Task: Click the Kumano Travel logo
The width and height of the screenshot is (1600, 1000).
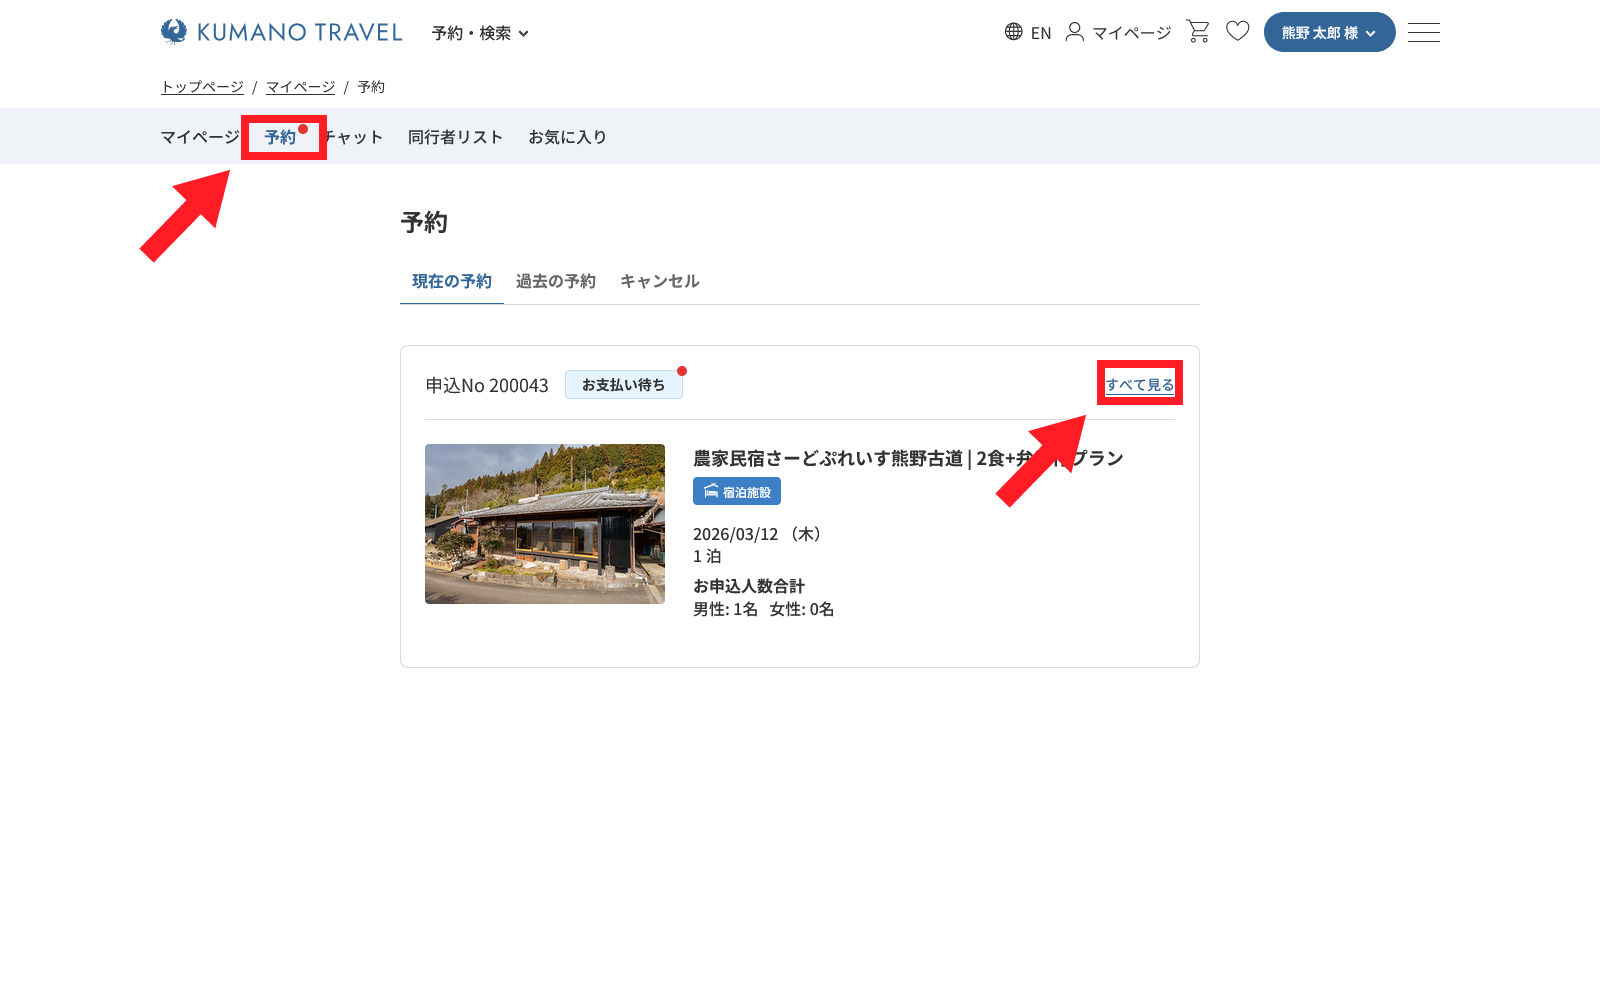Action: 281,32
